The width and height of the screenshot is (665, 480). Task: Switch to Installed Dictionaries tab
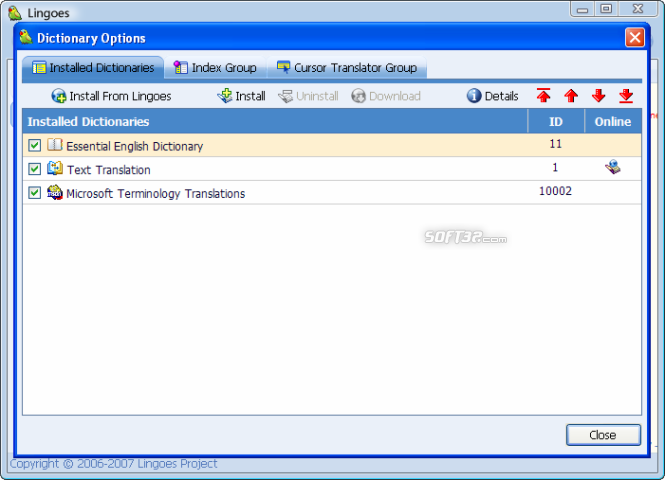(x=93, y=68)
